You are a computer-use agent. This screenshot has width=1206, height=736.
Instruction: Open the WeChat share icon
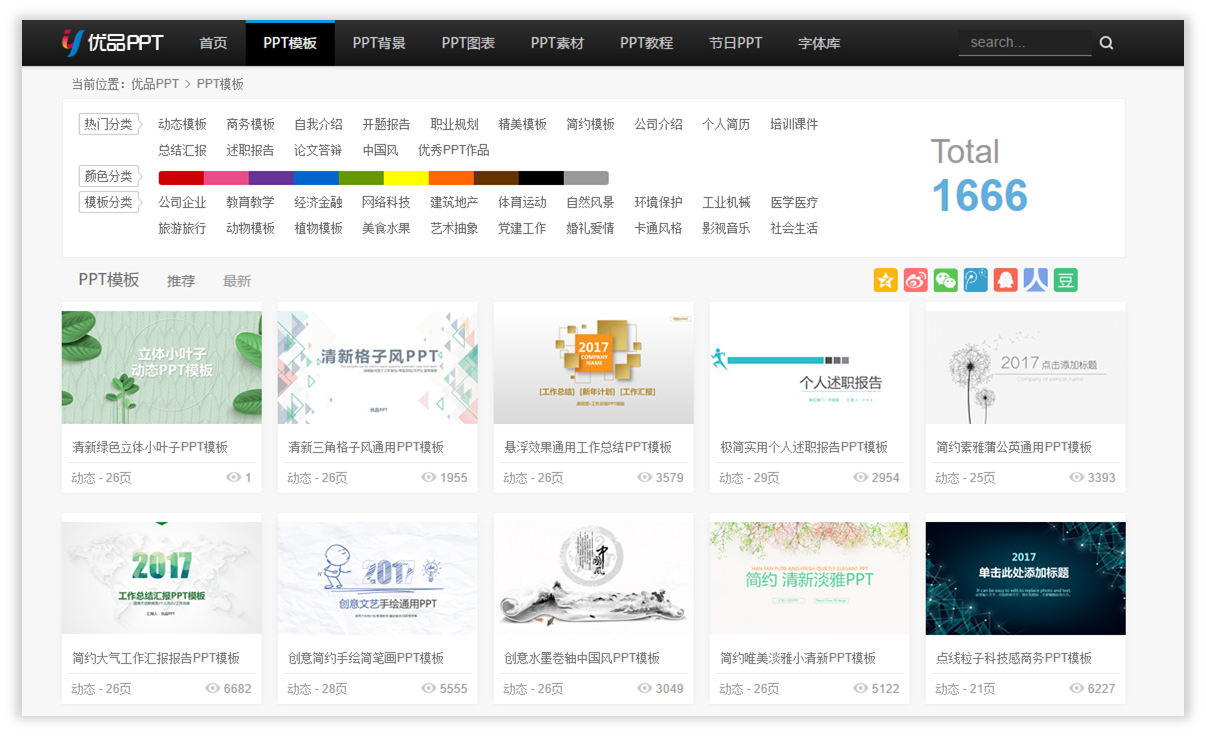click(x=945, y=280)
